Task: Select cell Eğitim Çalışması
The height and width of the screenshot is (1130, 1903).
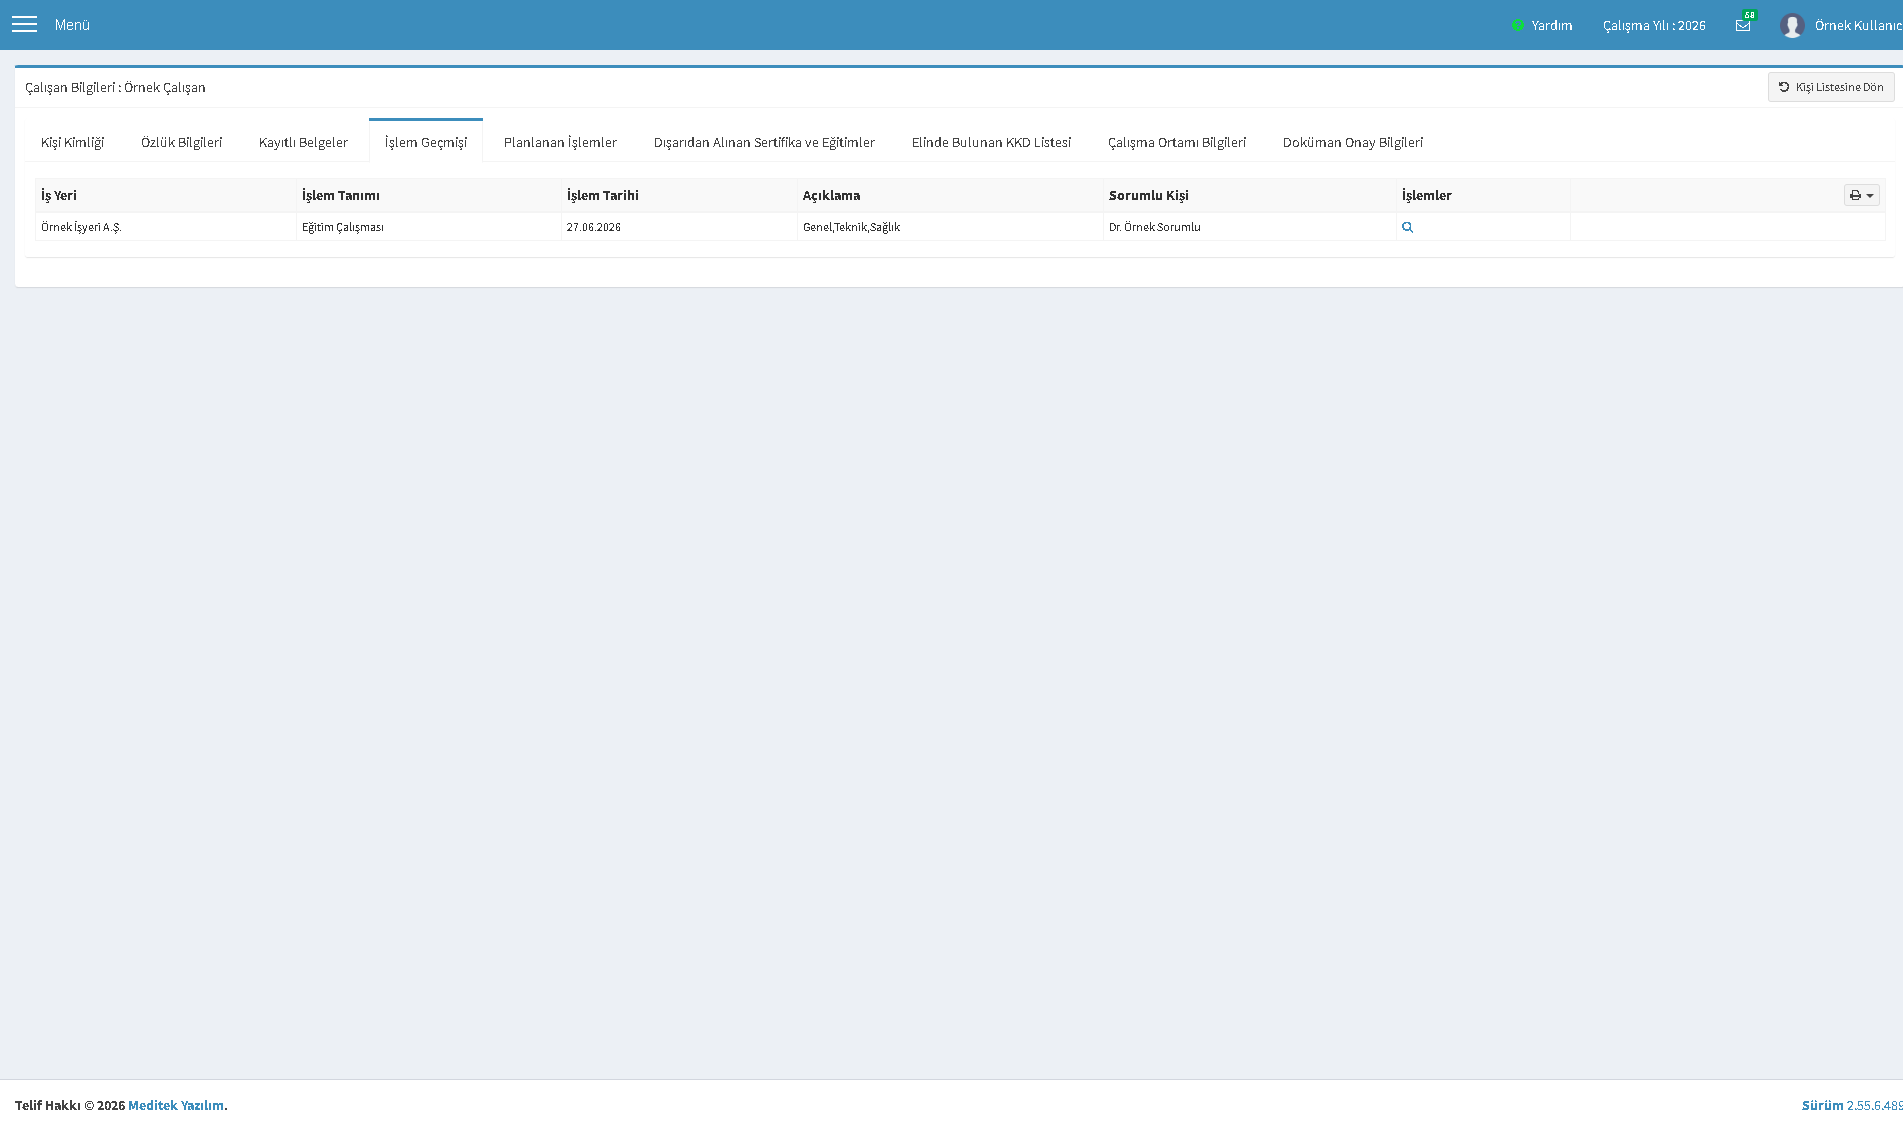Action: coord(429,227)
